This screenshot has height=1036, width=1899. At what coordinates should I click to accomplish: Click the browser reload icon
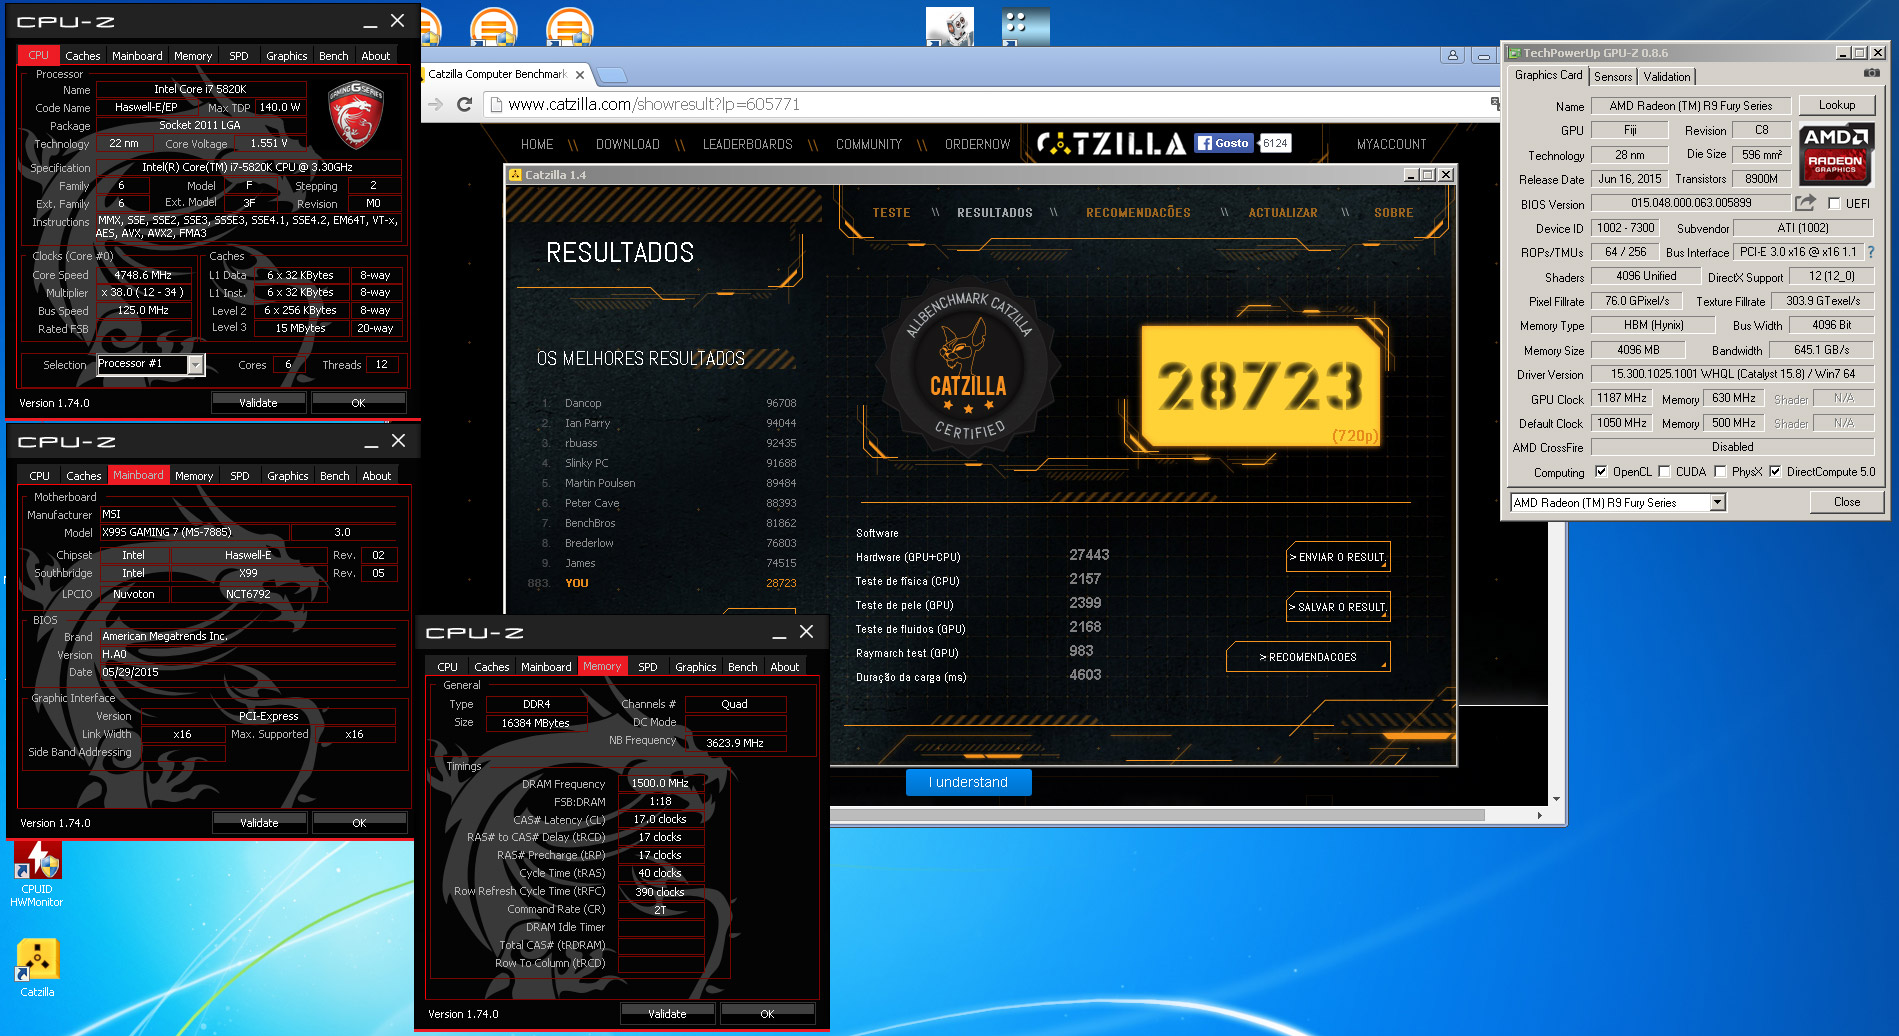(x=464, y=104)
